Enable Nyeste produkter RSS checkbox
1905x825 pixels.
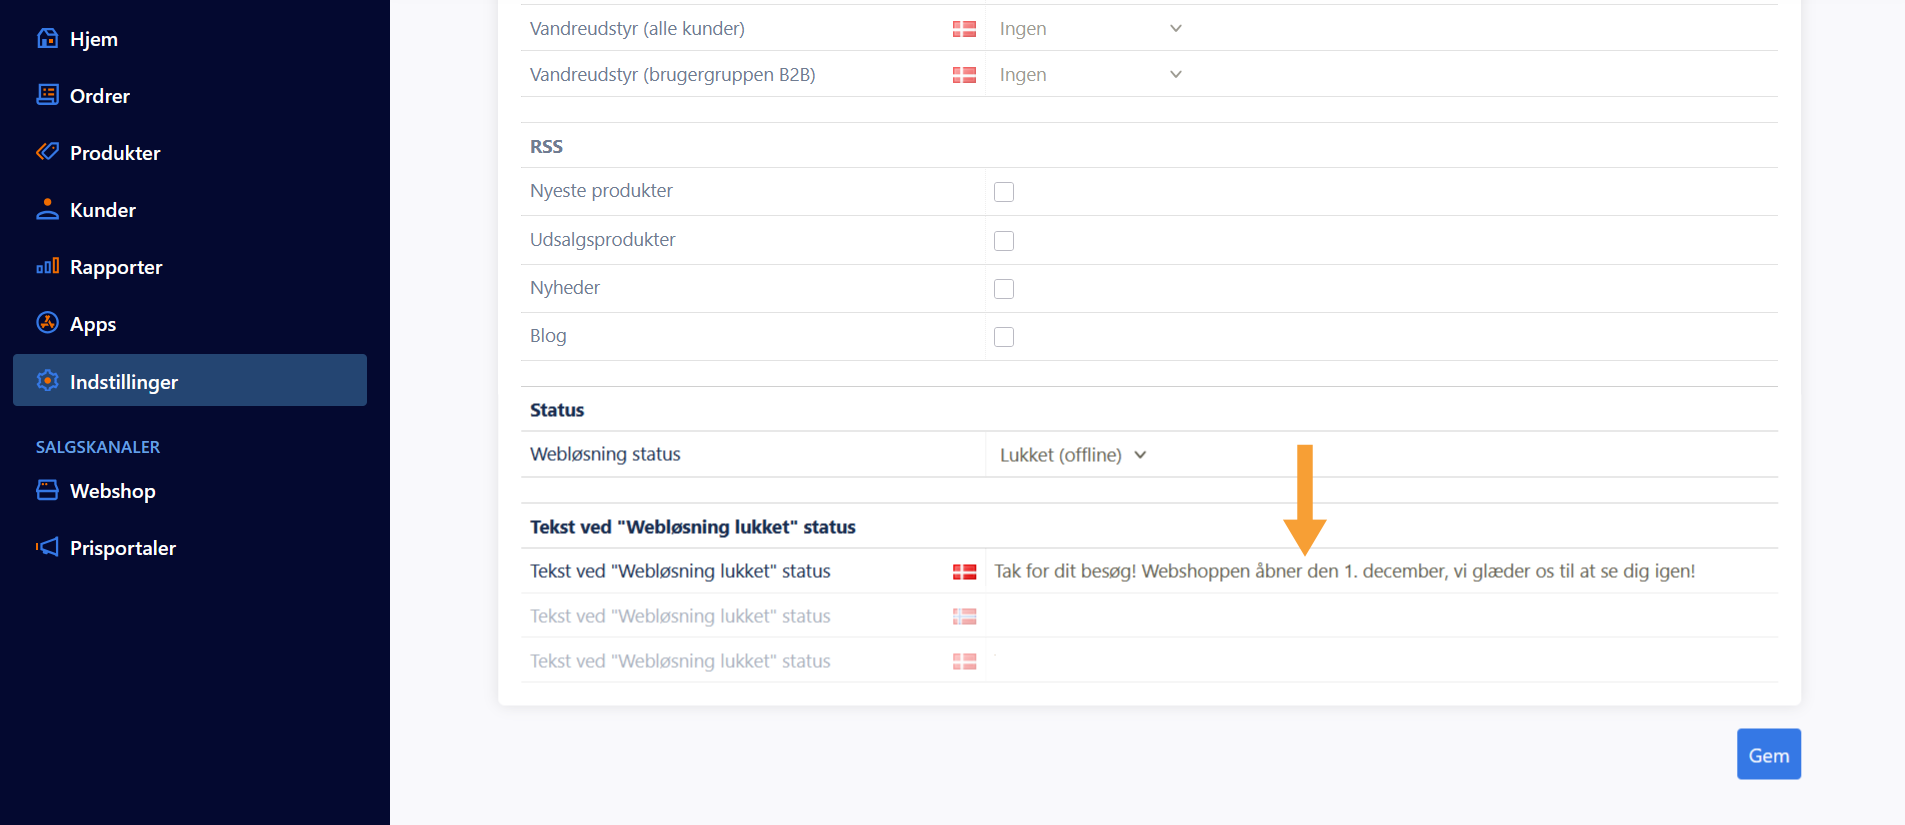(x=1004, y=192)
